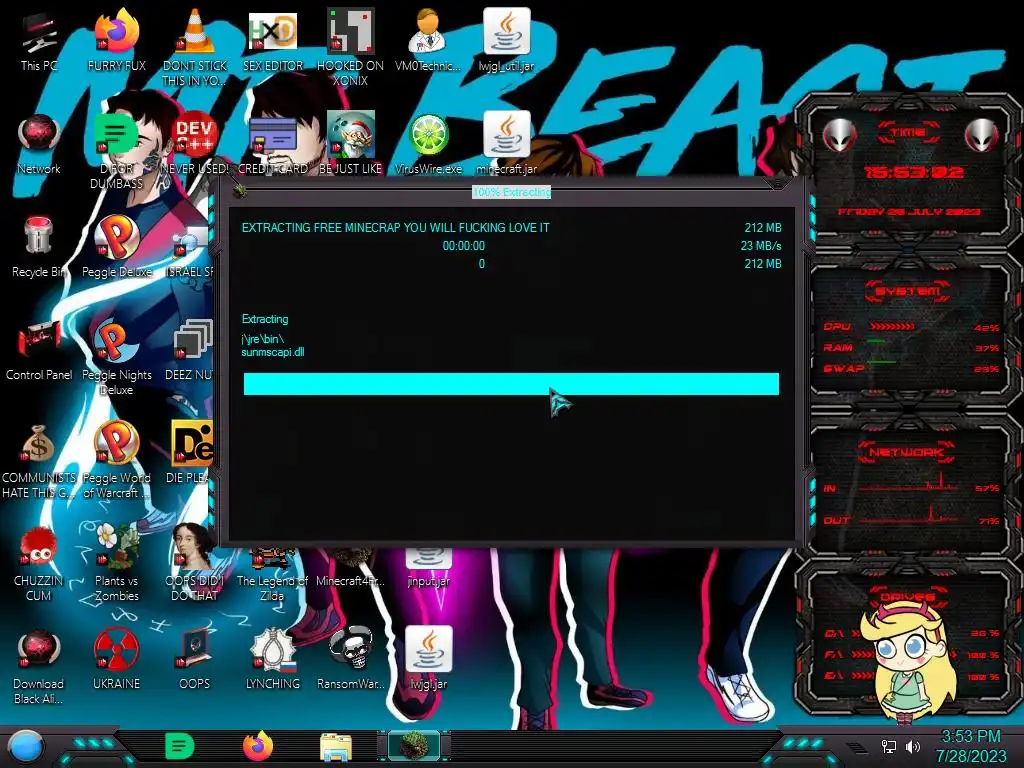Launch Peggle Deluxe from the desktop
1024x768 pixels.
[116, 248]
